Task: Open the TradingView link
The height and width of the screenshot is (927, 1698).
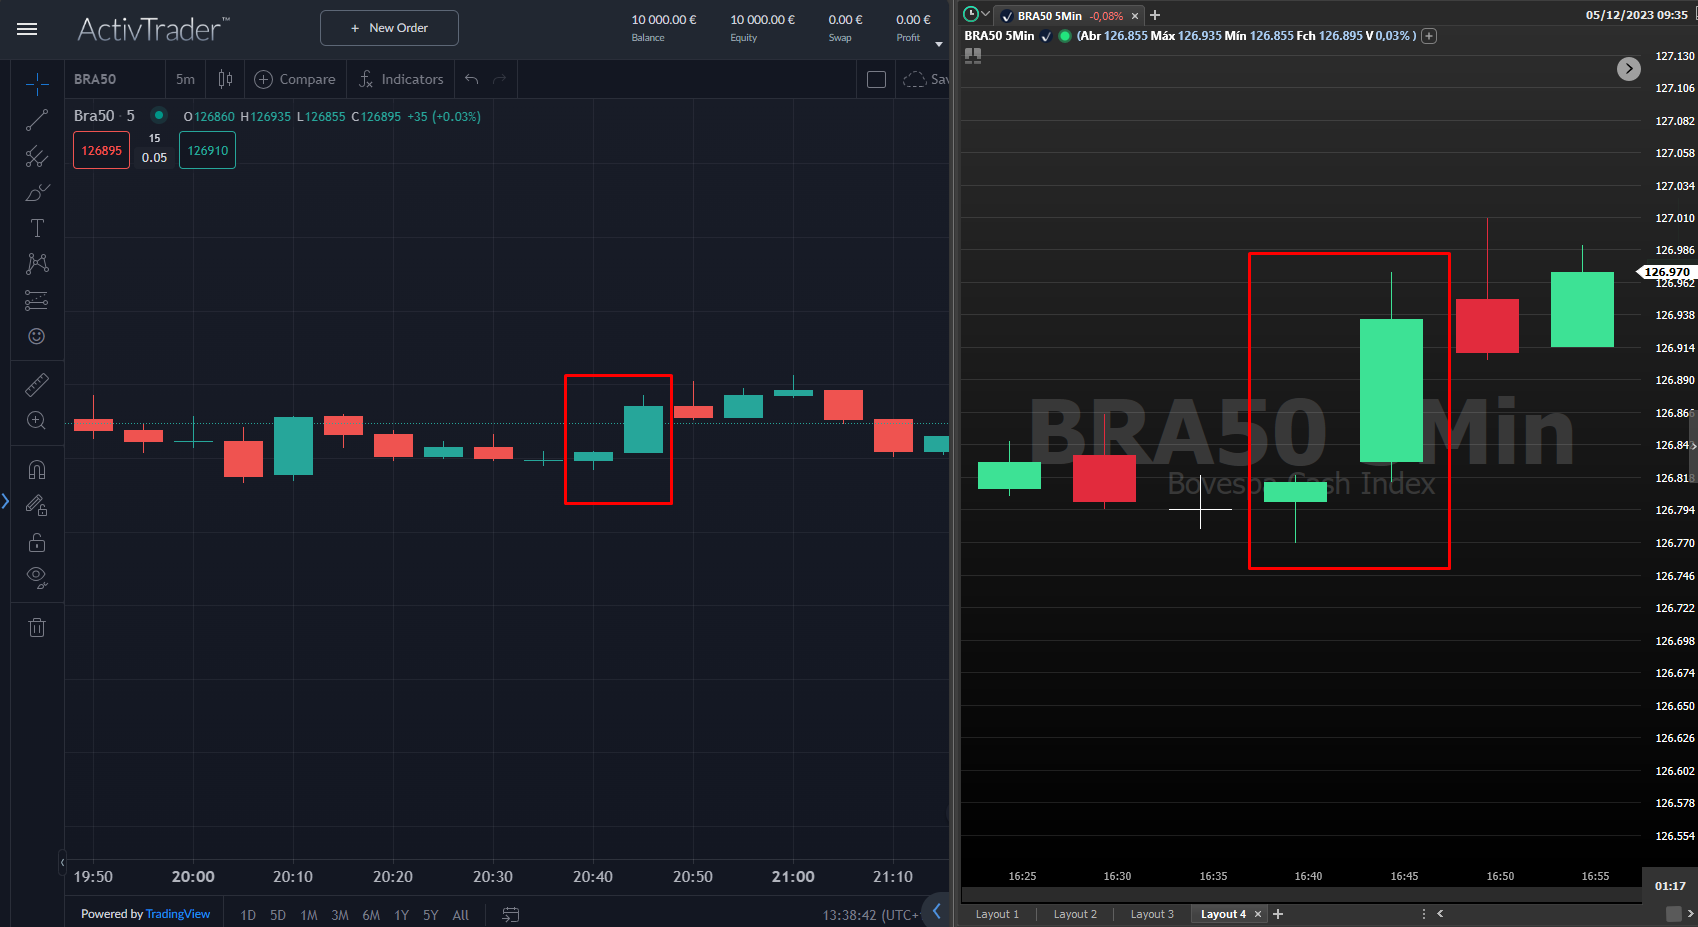Action: point(177,914)
